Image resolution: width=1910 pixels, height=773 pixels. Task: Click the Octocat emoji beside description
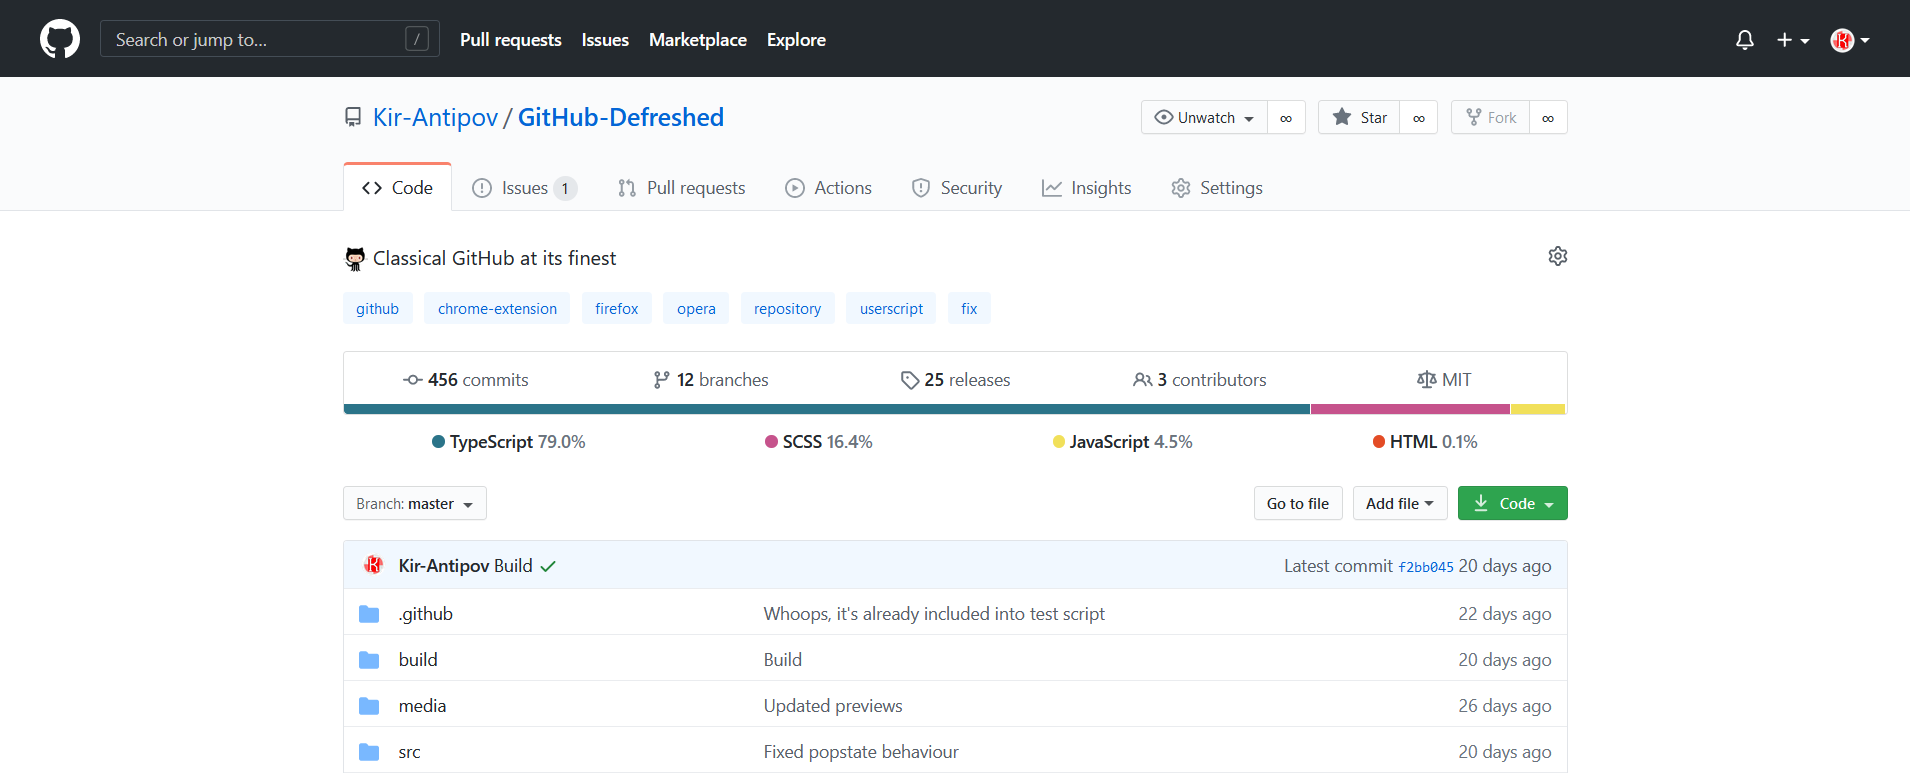coord(355,259)
